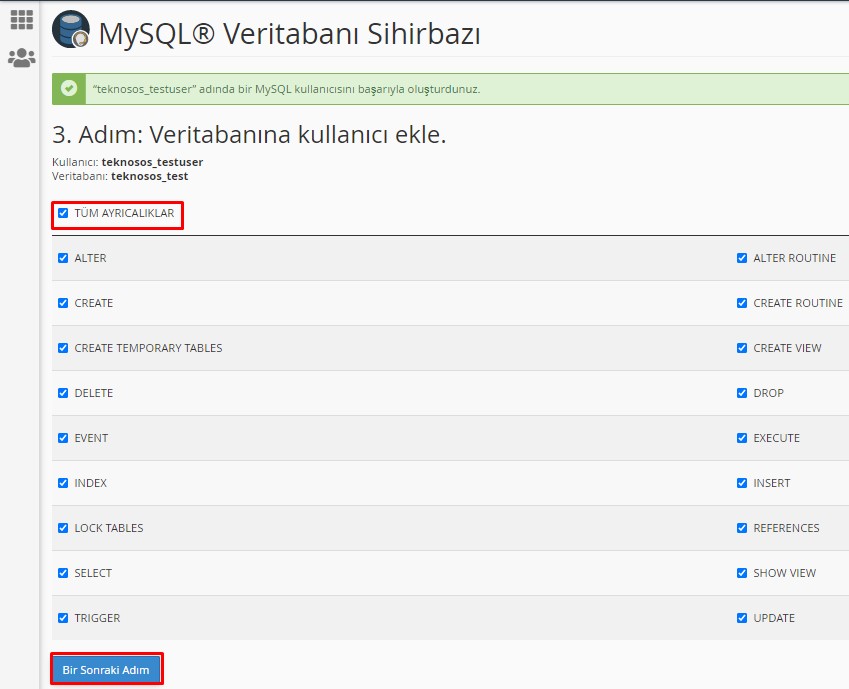Toggle the EVENT privilege checkbox
This screenshot has width=849, height=689.
pyautogui.click(x=63, y=438)
